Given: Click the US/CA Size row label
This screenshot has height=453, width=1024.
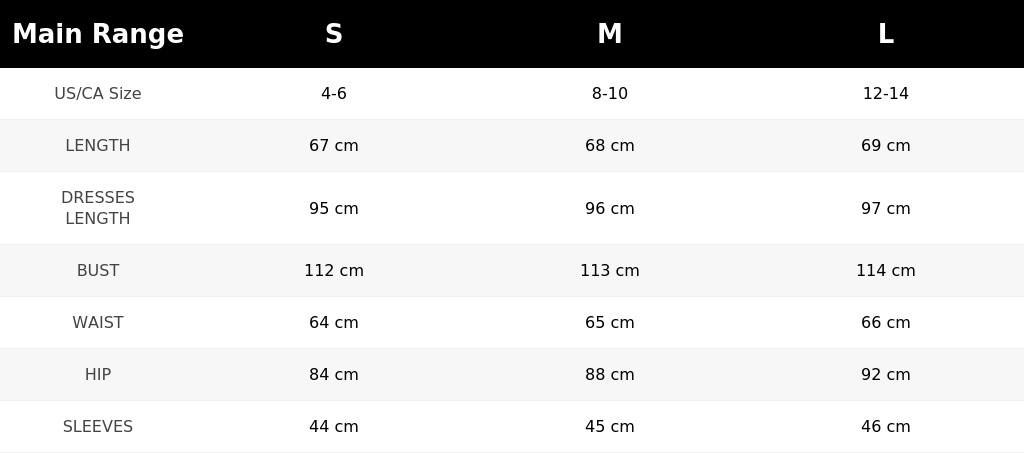Looking at the screenshot, I should pos(98,93).
